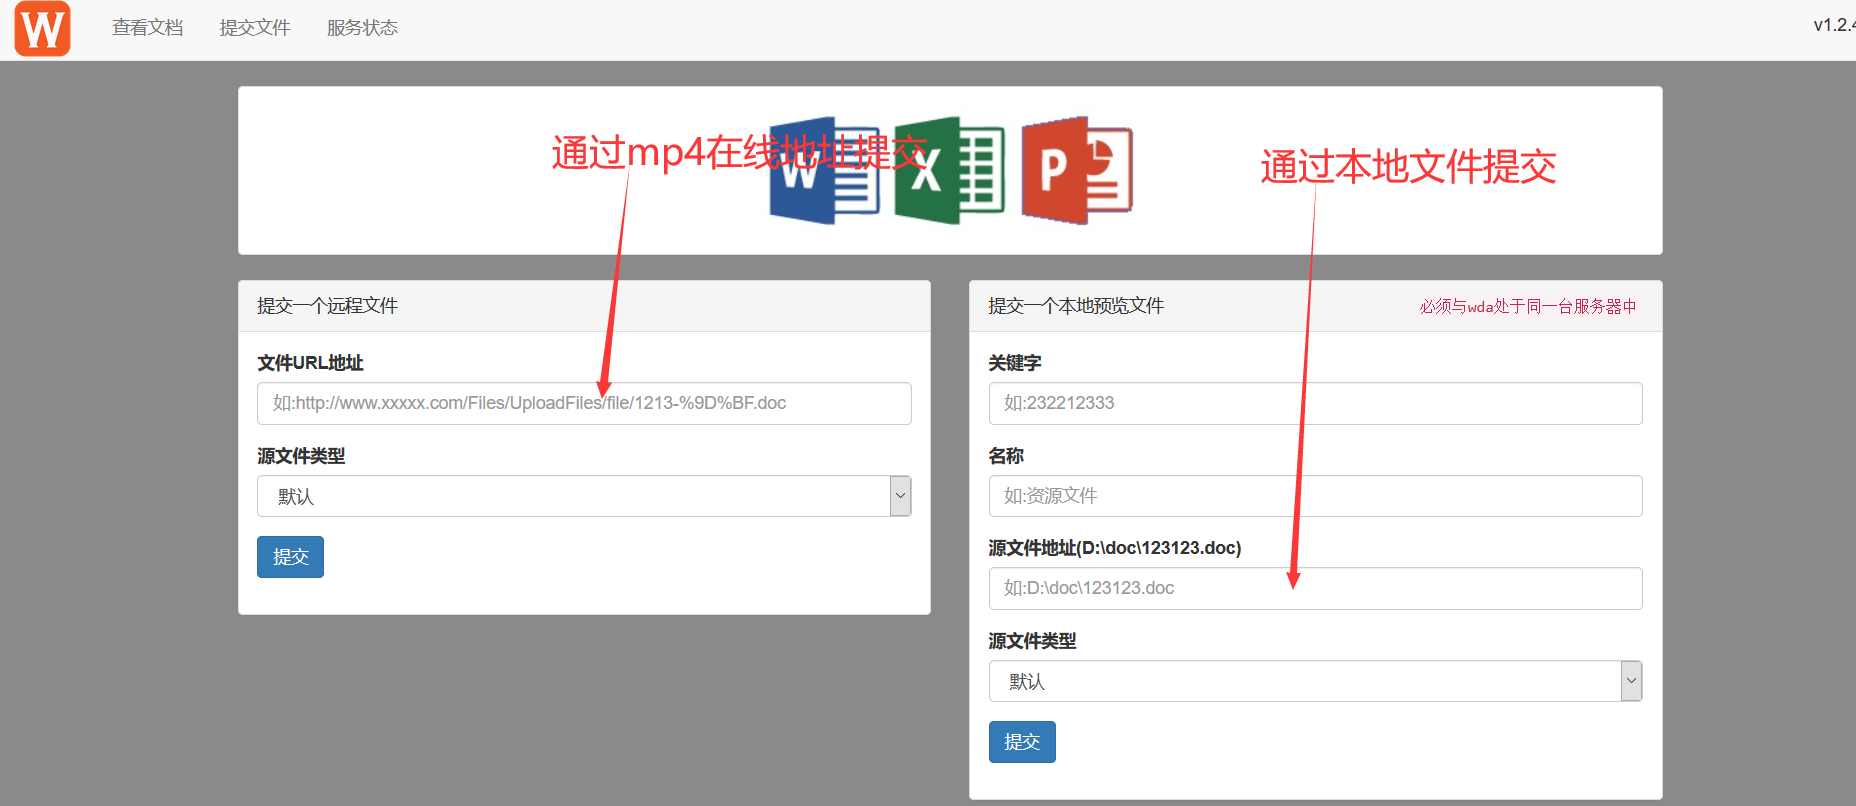Click the 提交一个远程文件 panel heading
Viewport: 1856px width, 806px height.
click(327, 306)
